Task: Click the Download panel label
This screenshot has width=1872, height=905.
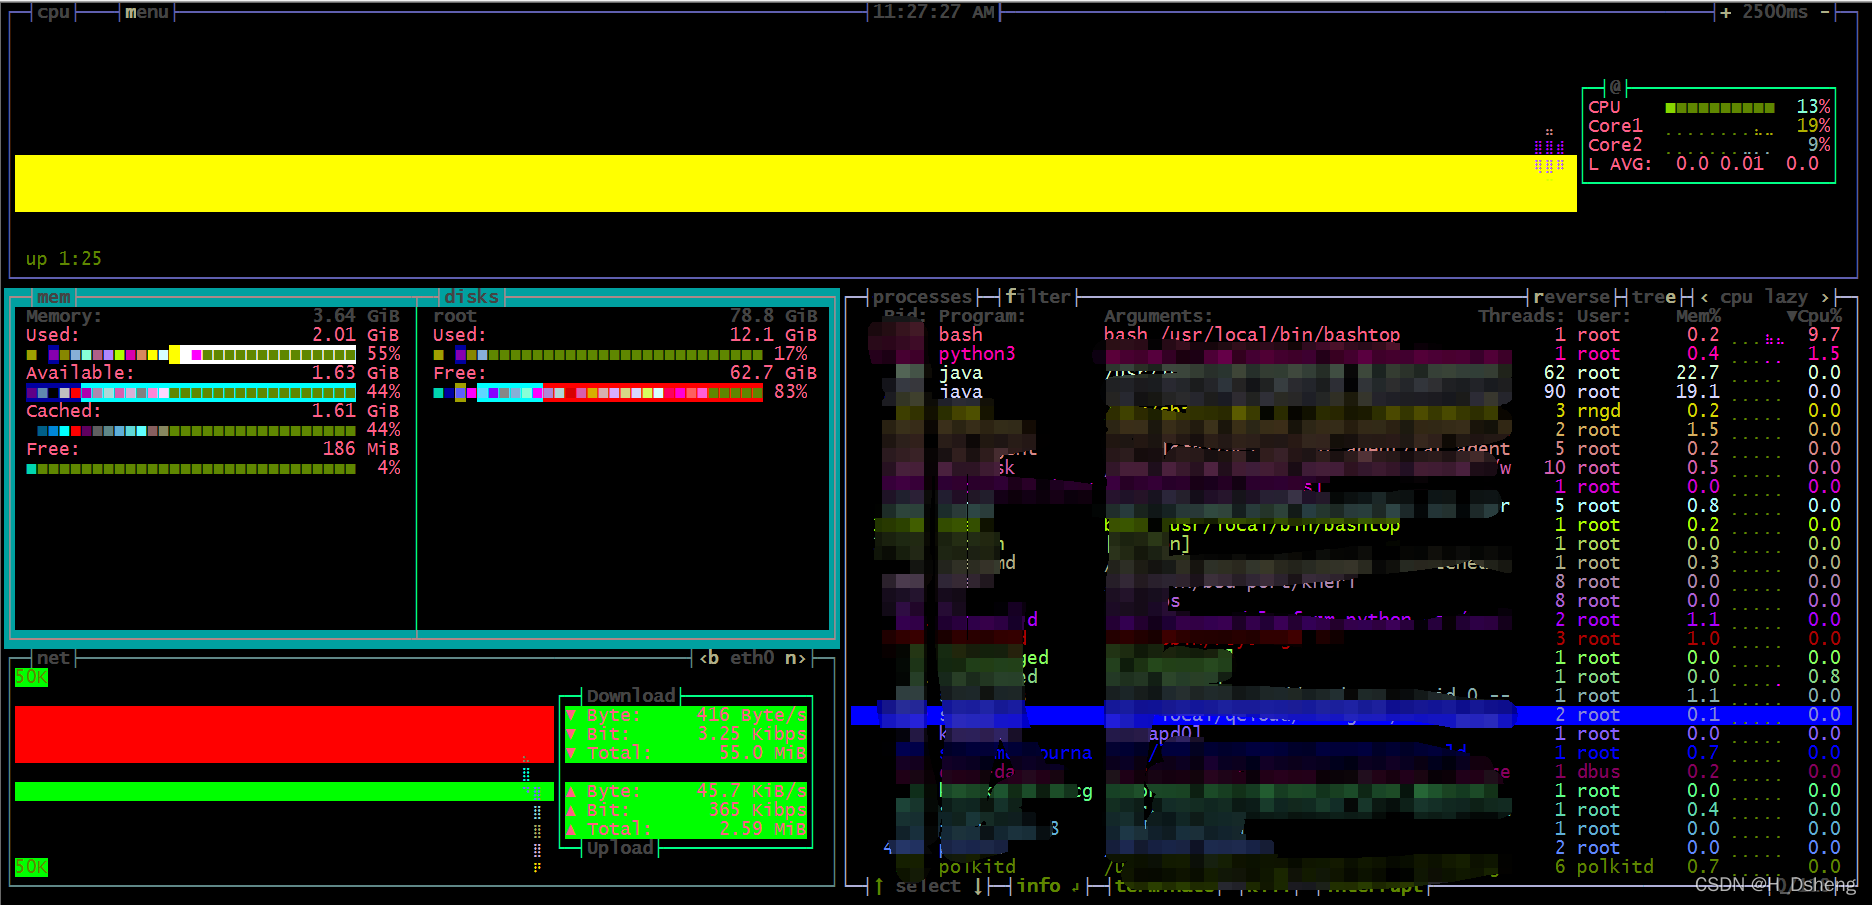Action: pos(631,696)
